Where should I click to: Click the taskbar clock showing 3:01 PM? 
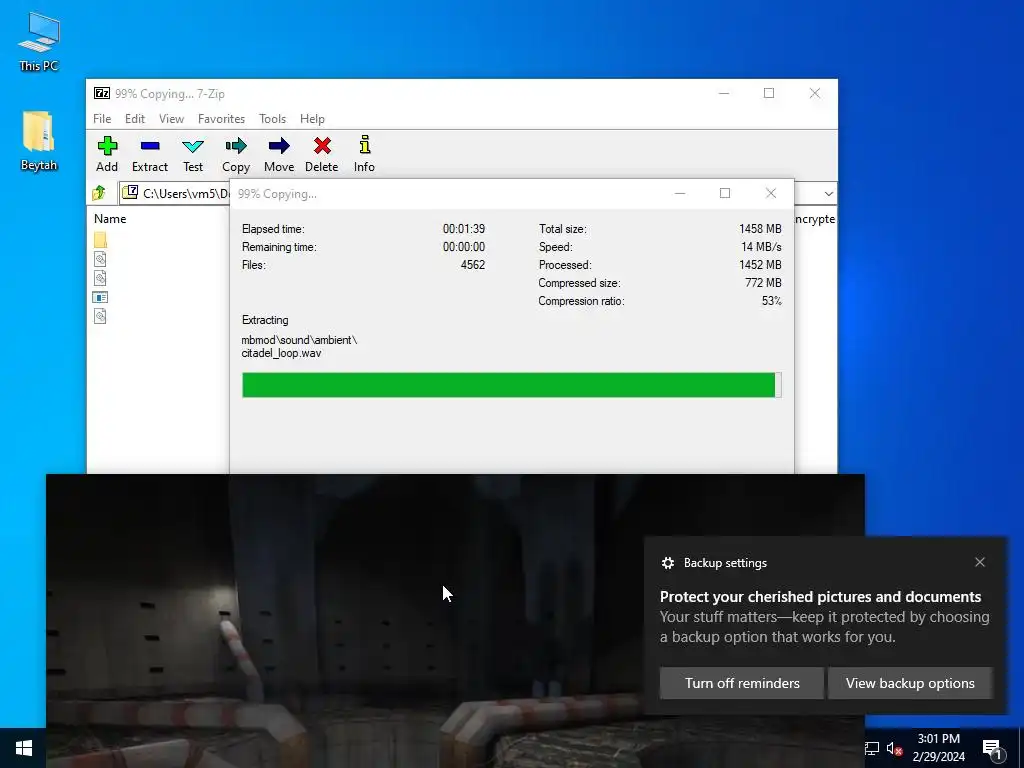pos(938,748)
